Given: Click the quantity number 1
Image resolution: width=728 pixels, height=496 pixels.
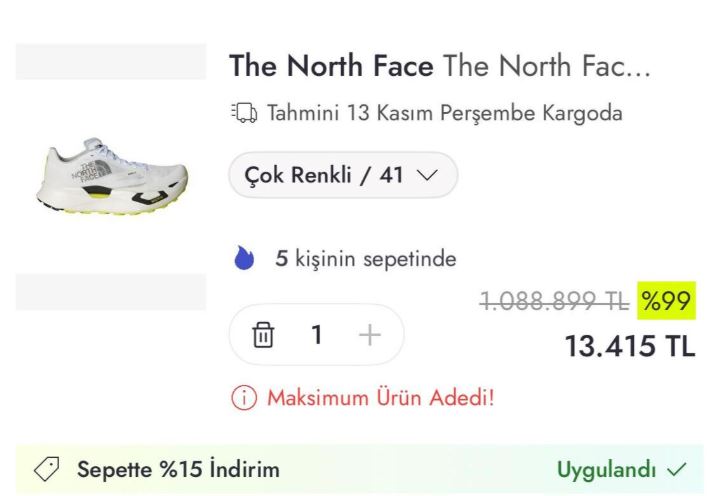Looking at the screenshot, I should 317,335.
